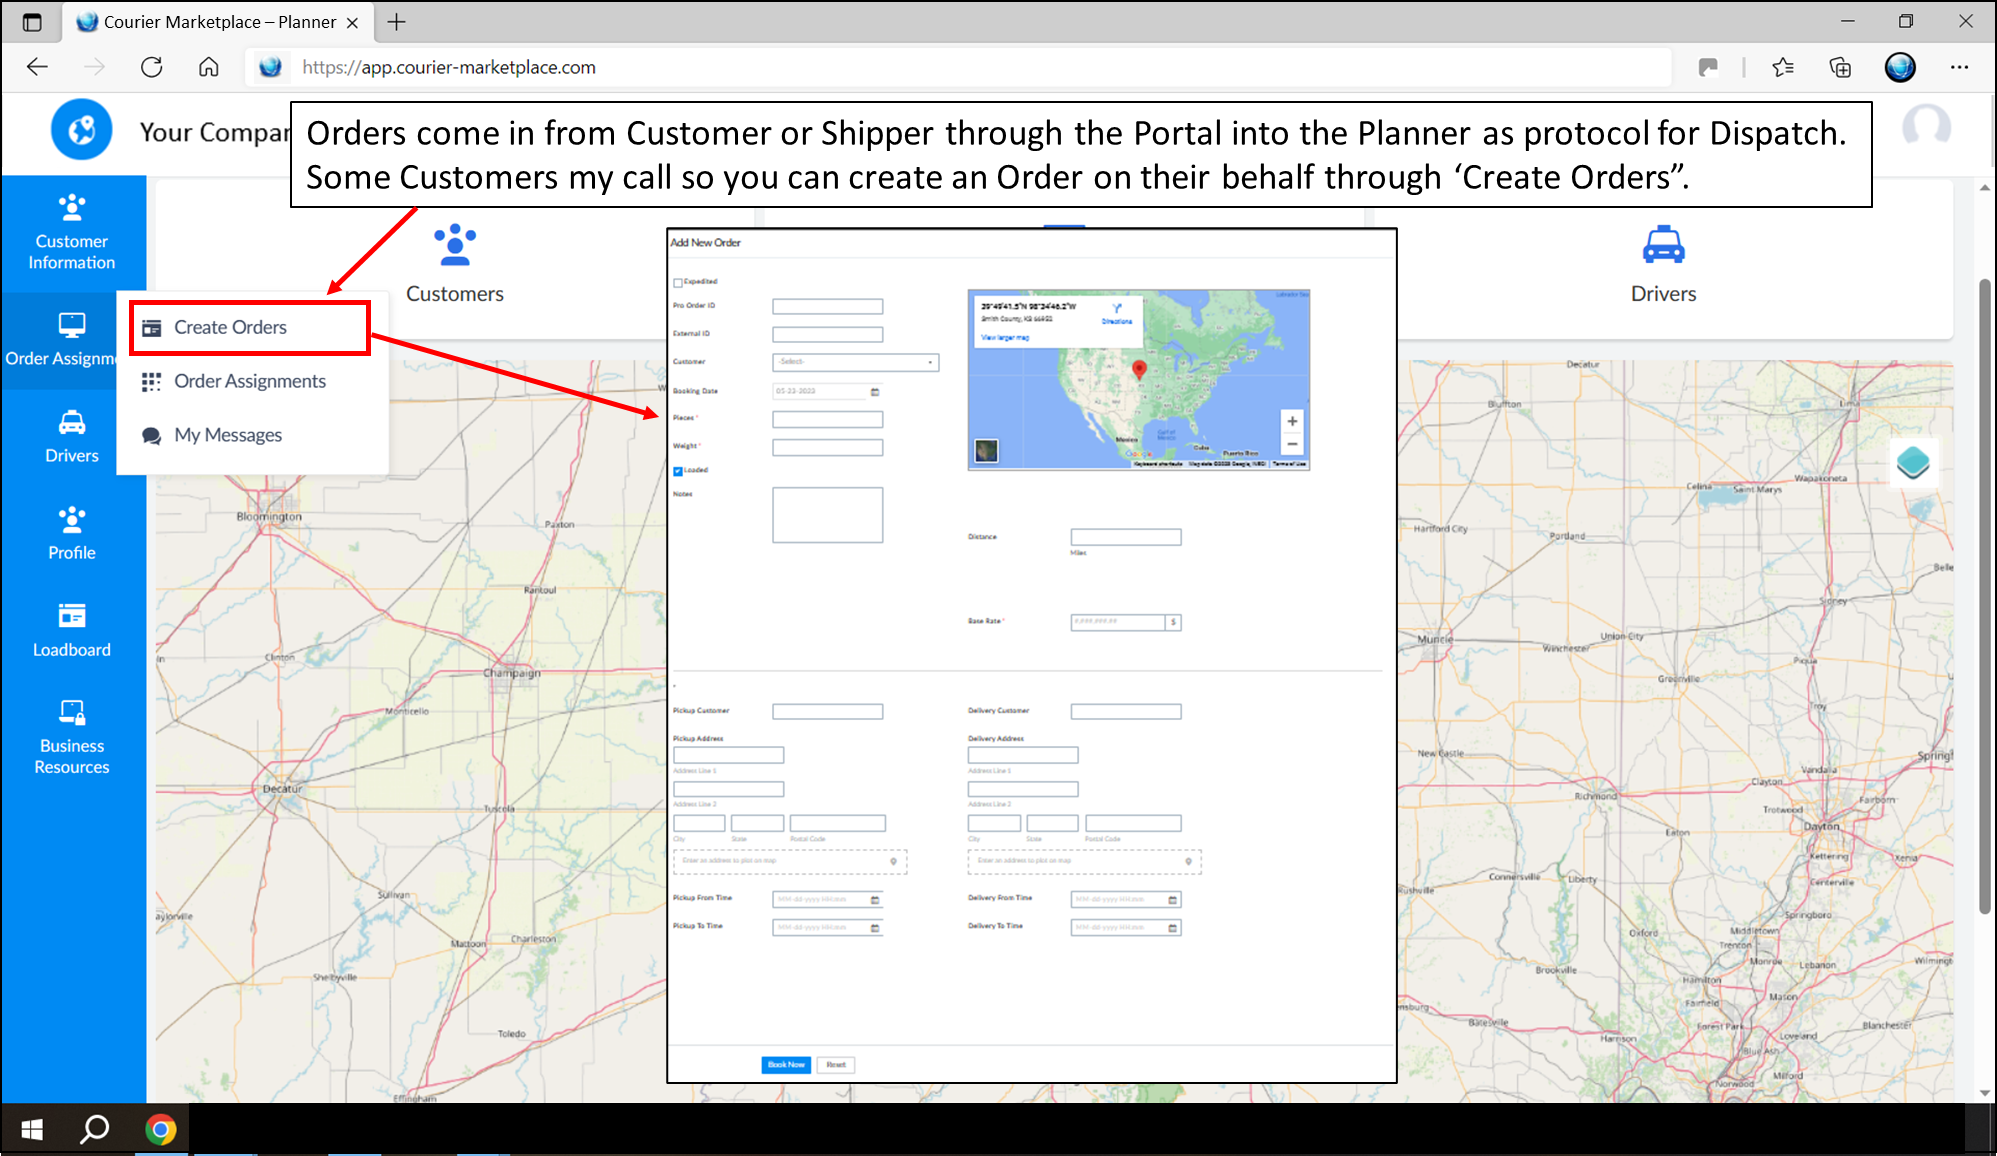Click the Book Now button

(786, 1065)
